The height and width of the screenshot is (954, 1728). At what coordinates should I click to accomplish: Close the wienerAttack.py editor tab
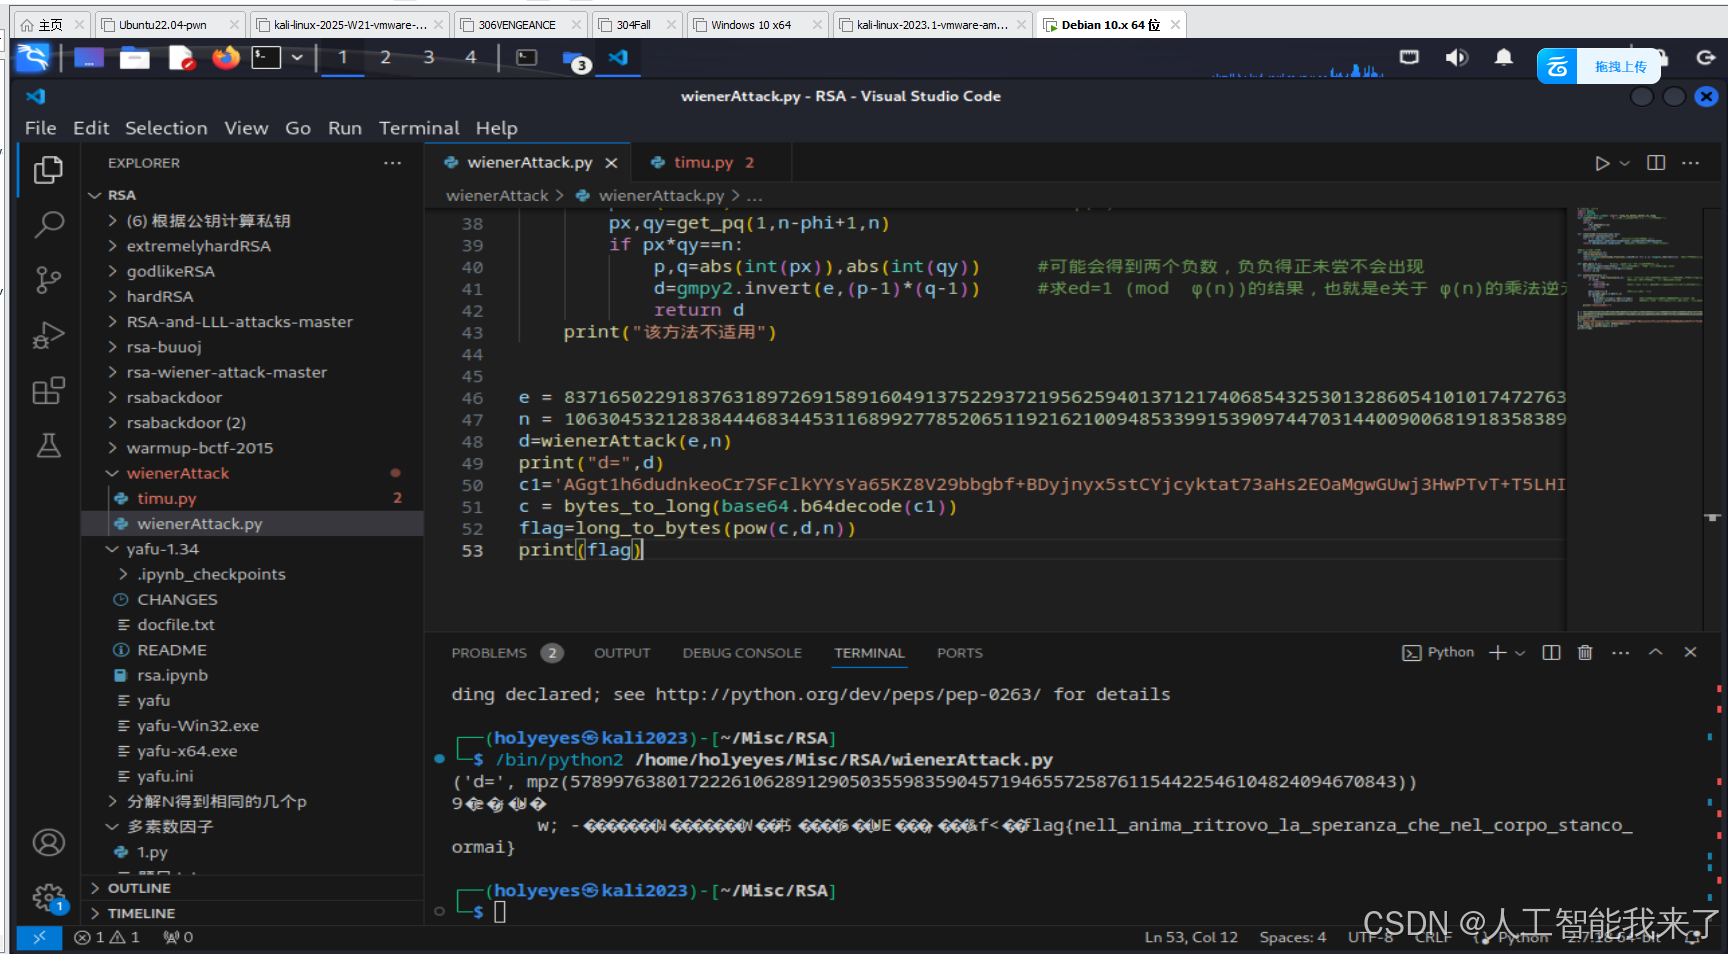tap(611, 163)
